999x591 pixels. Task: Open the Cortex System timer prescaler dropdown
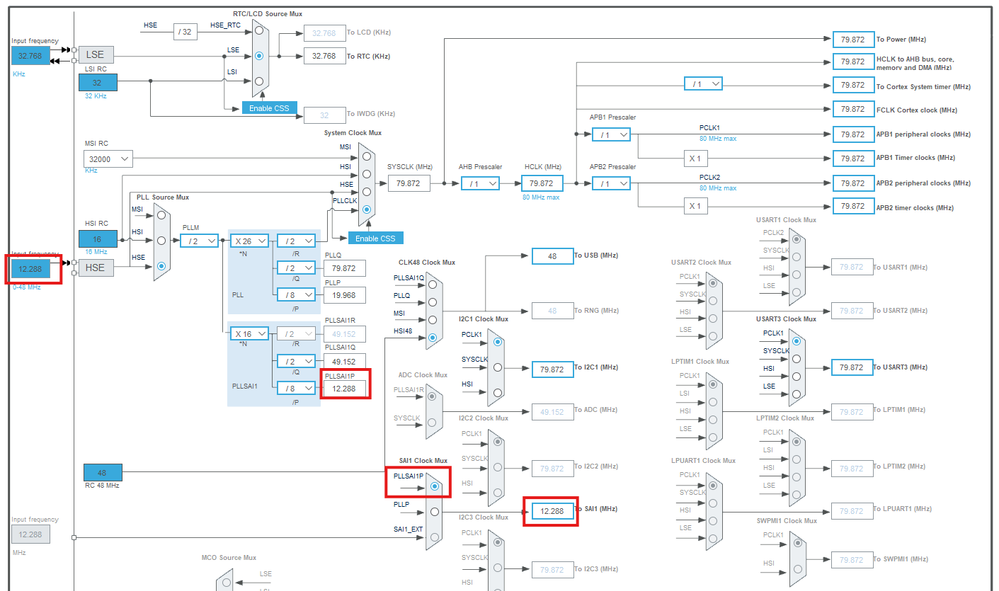(x=703, y=83)
